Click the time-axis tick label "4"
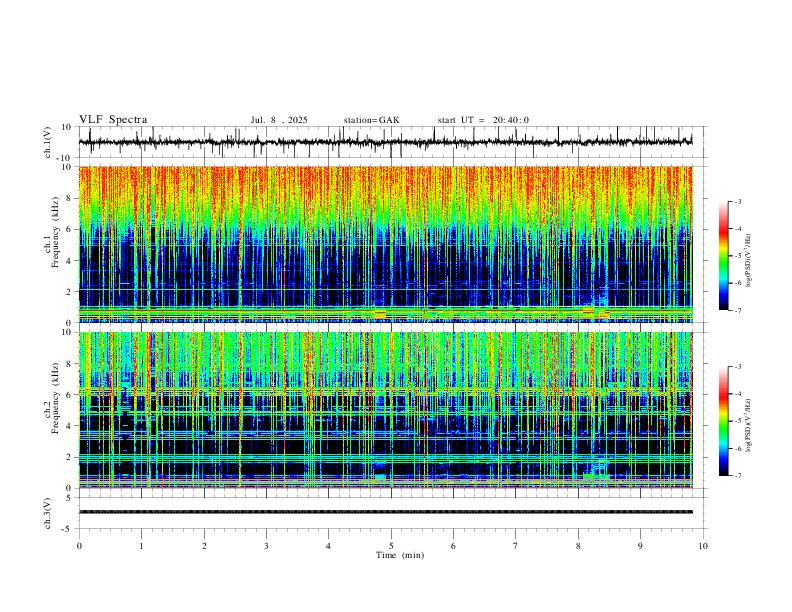 coord(328,546)
